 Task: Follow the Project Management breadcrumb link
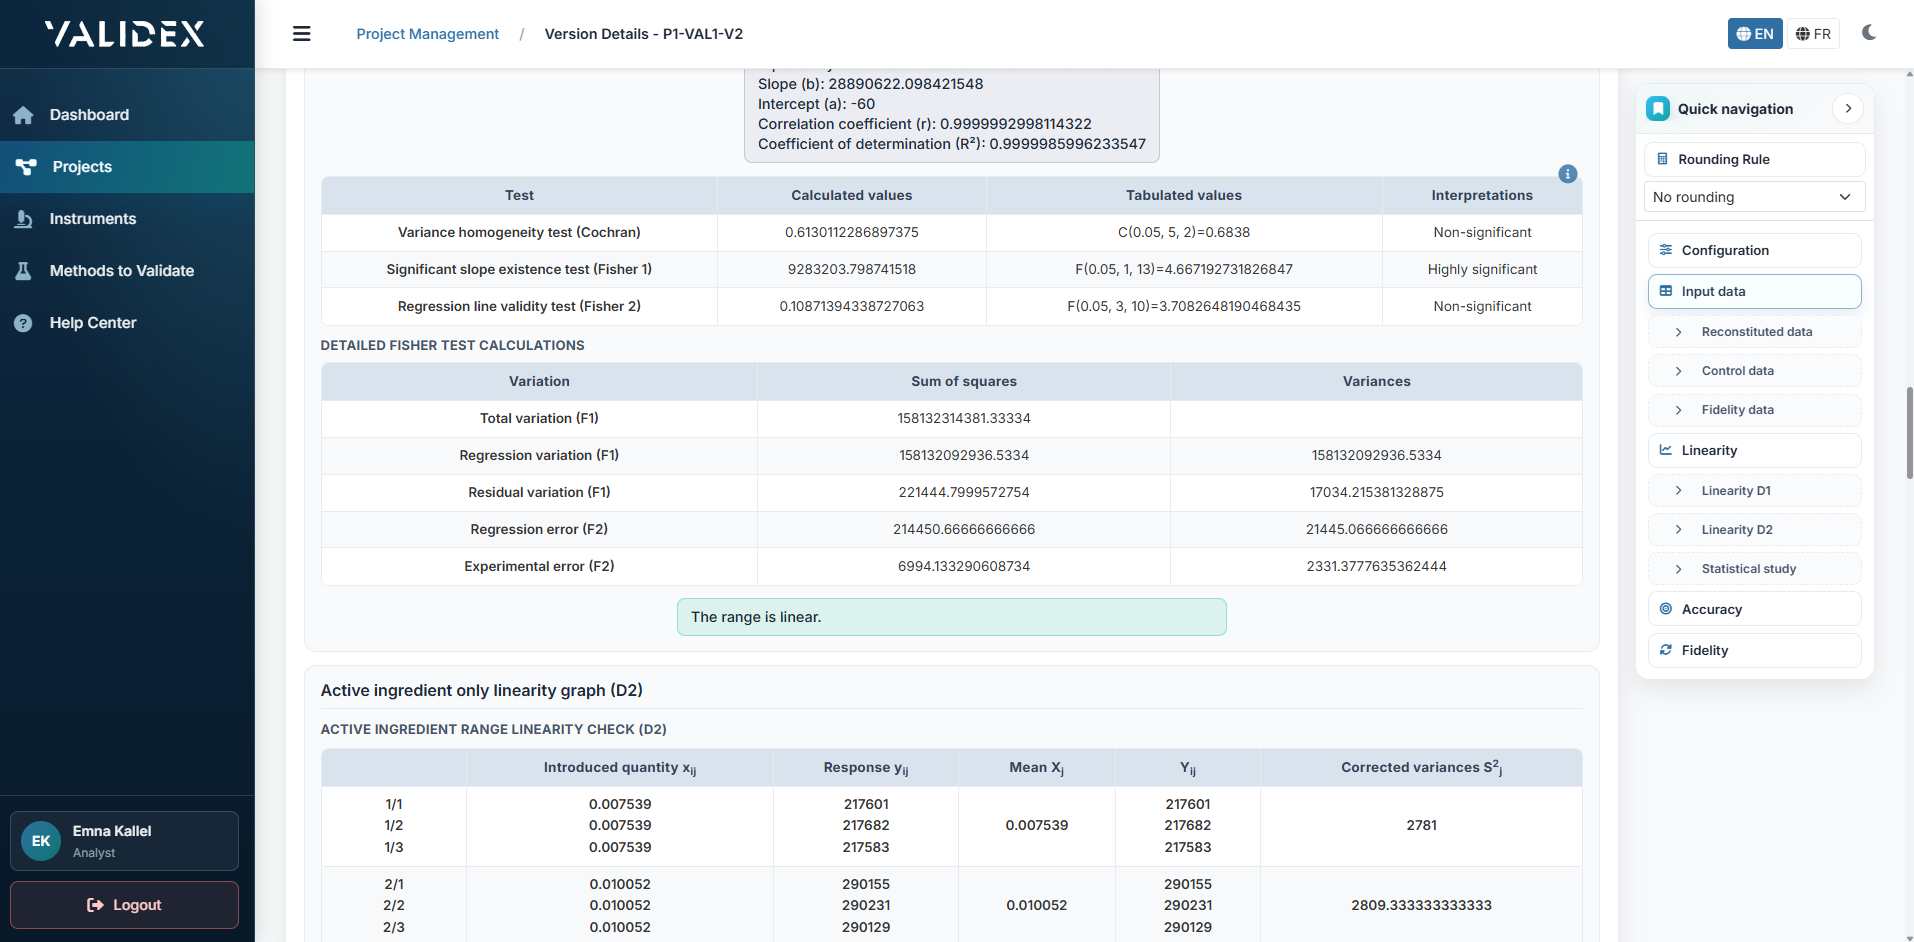[427, 34]
